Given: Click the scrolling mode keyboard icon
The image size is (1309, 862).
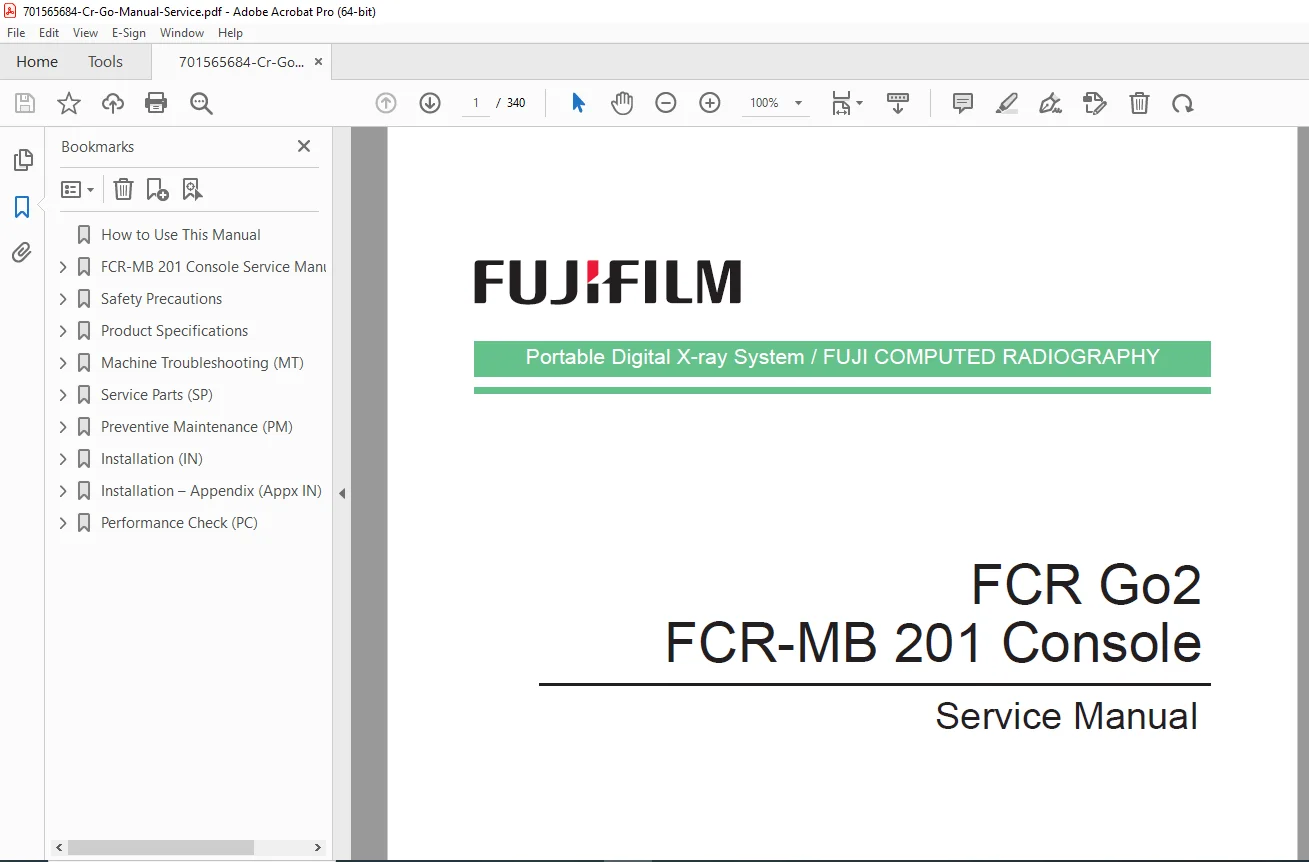Looking at the screenshot, I should pyautogui.click(x=898, y=103).
